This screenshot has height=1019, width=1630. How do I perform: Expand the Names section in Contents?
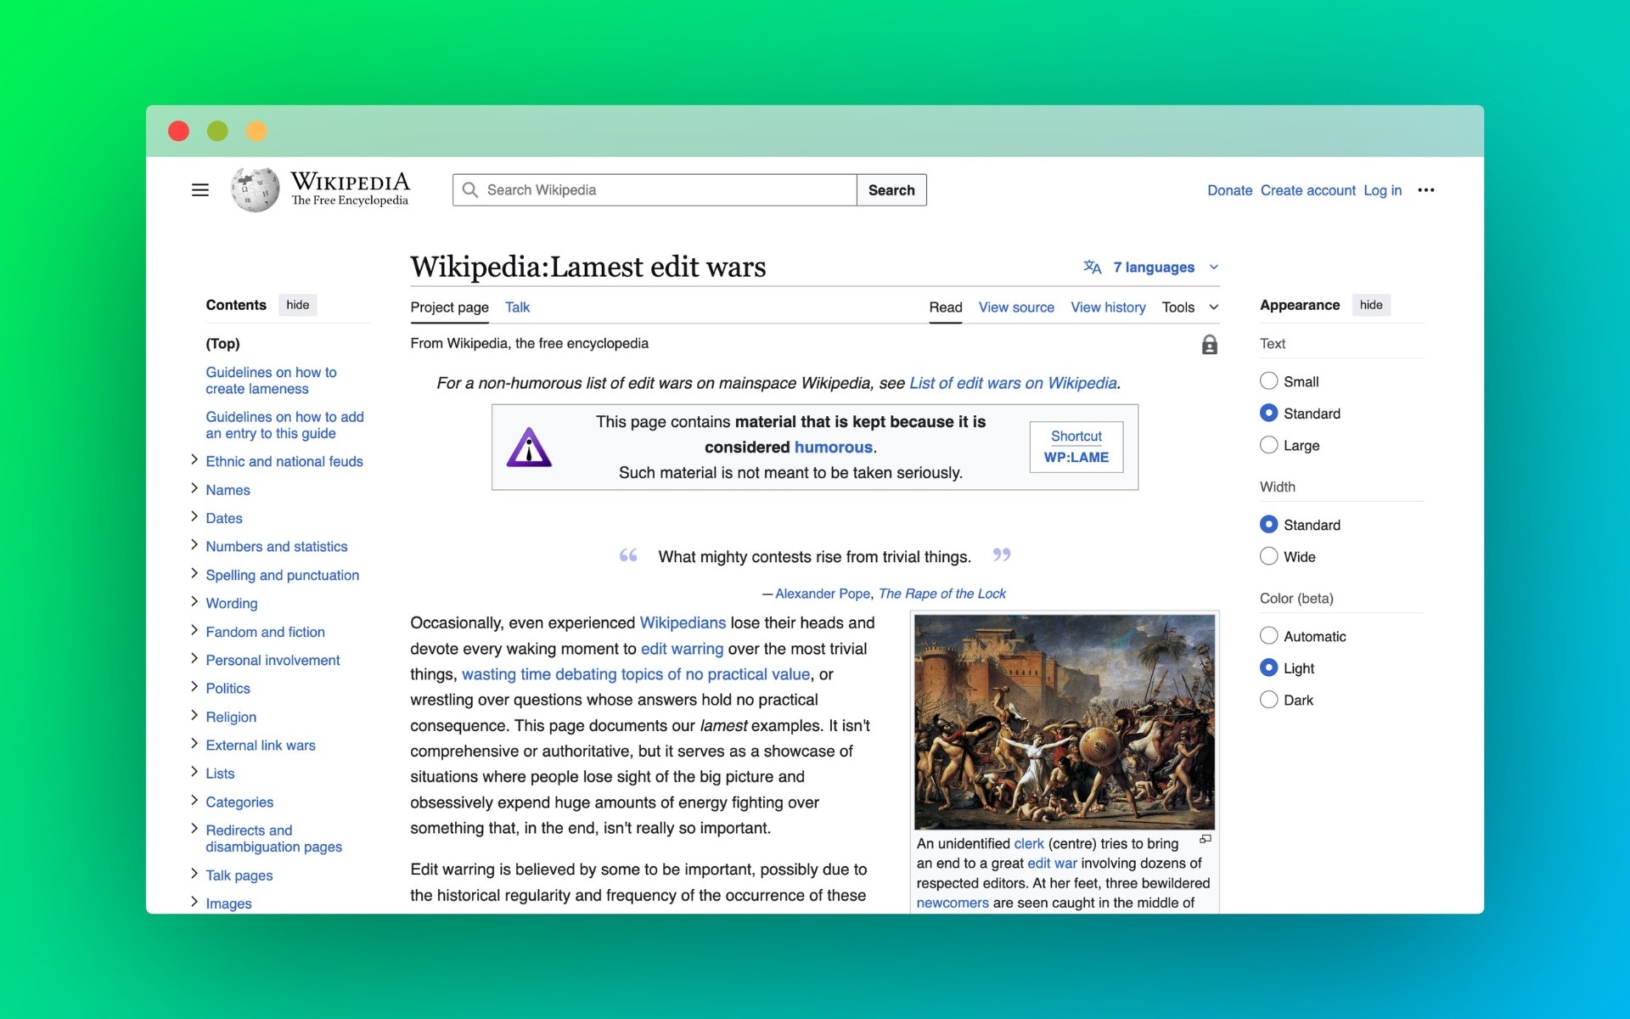click(194, 489)
